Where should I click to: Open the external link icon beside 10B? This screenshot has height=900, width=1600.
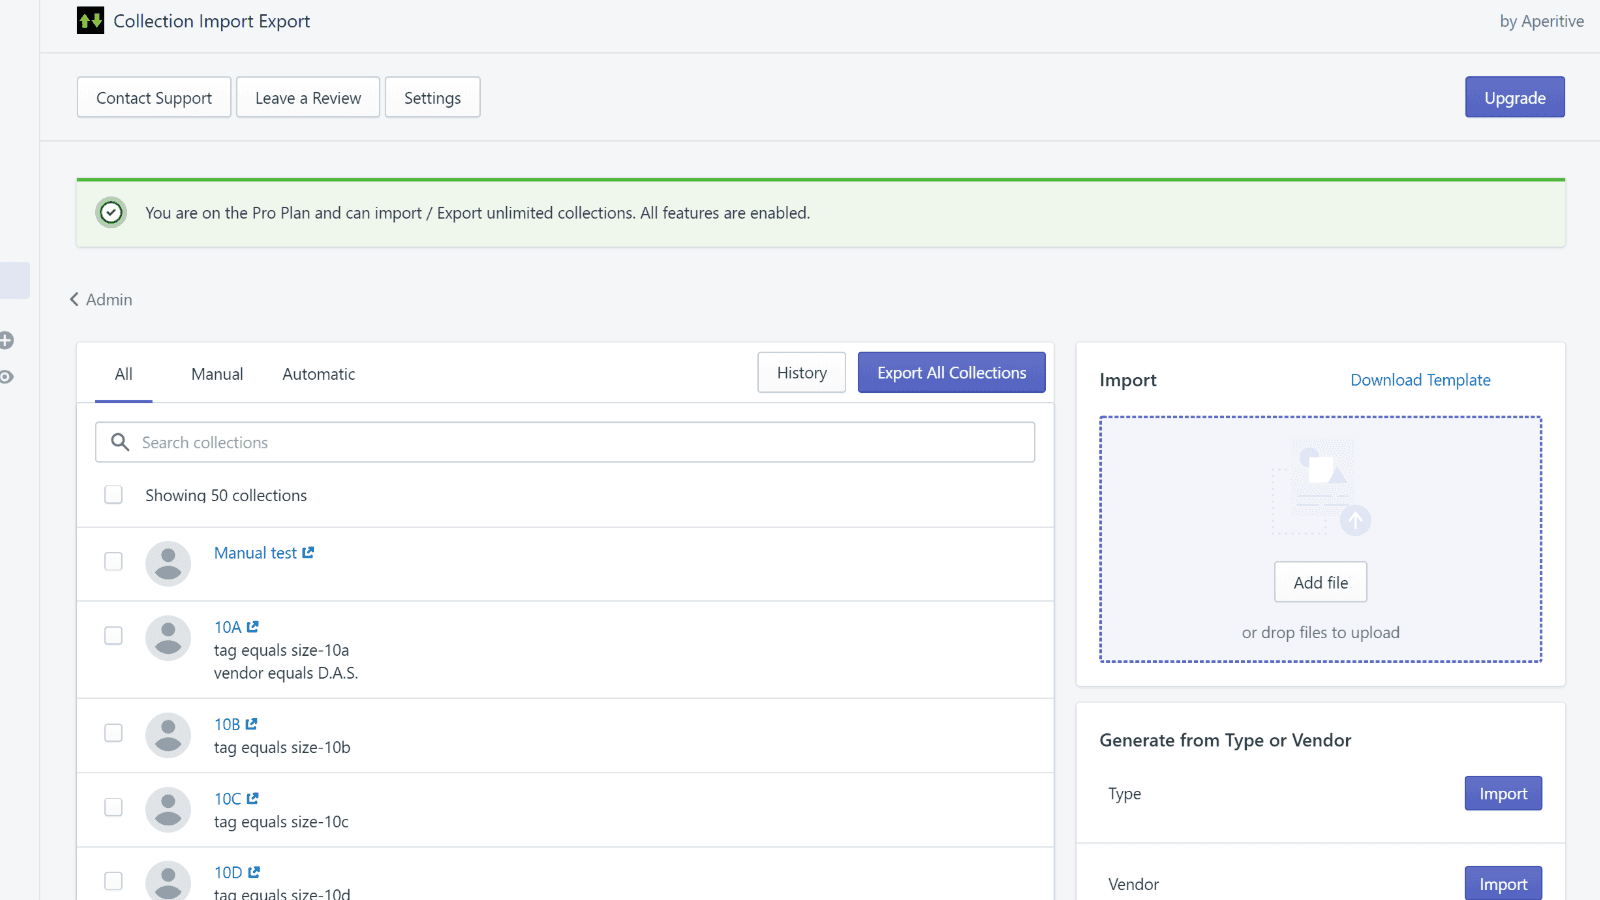coord(251,723)
